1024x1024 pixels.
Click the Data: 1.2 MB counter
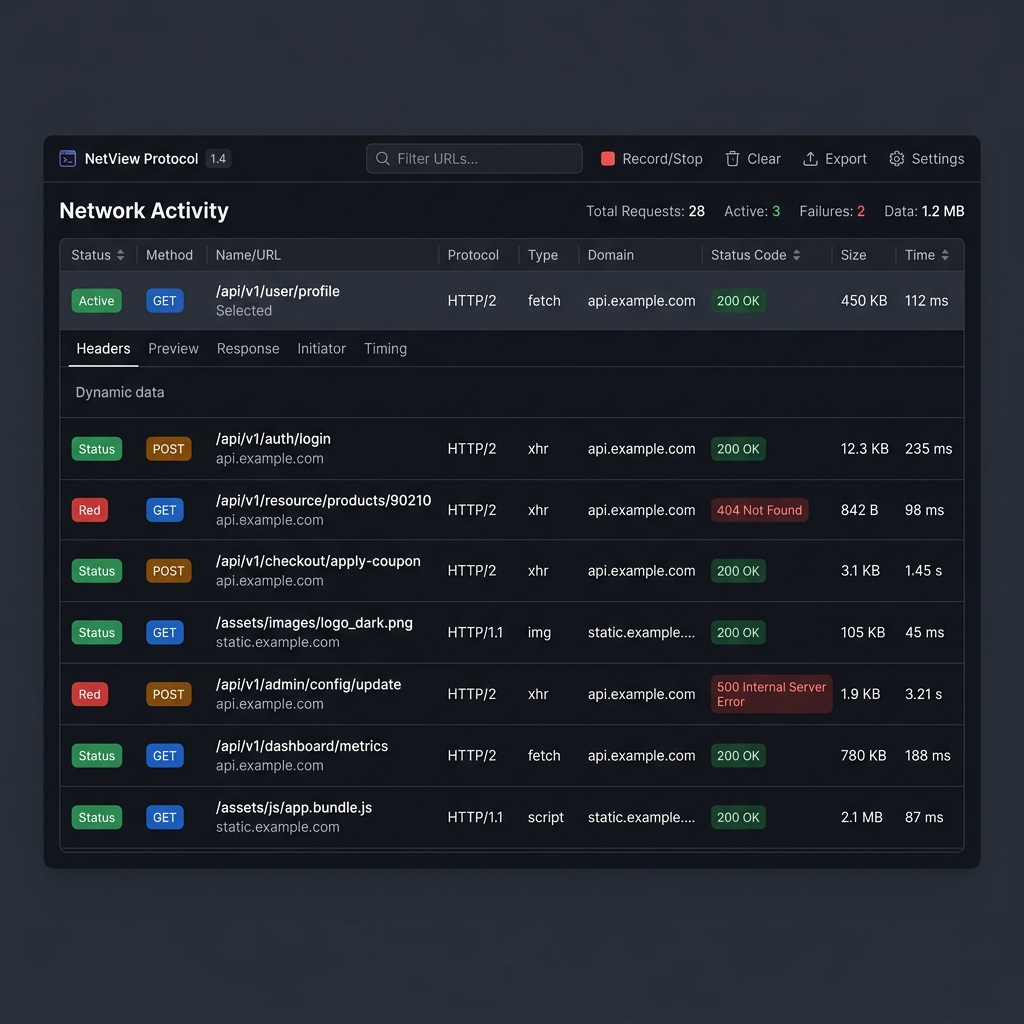[924, 211]
